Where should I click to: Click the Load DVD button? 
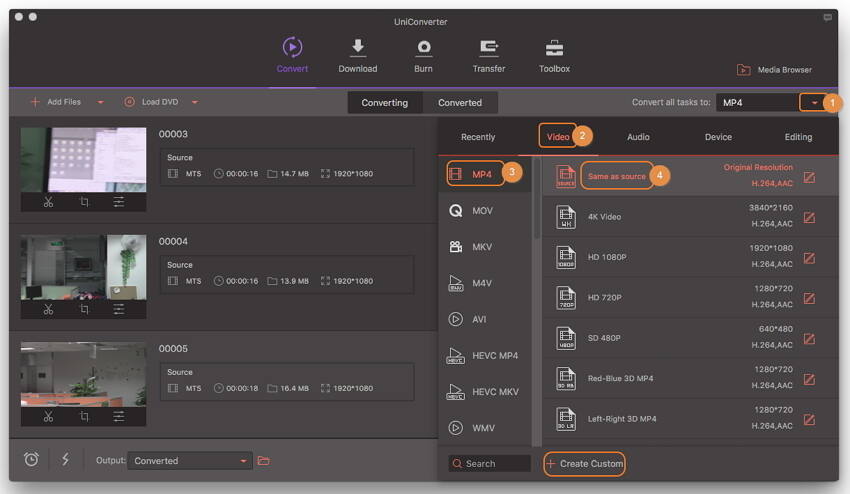point(151,101)
